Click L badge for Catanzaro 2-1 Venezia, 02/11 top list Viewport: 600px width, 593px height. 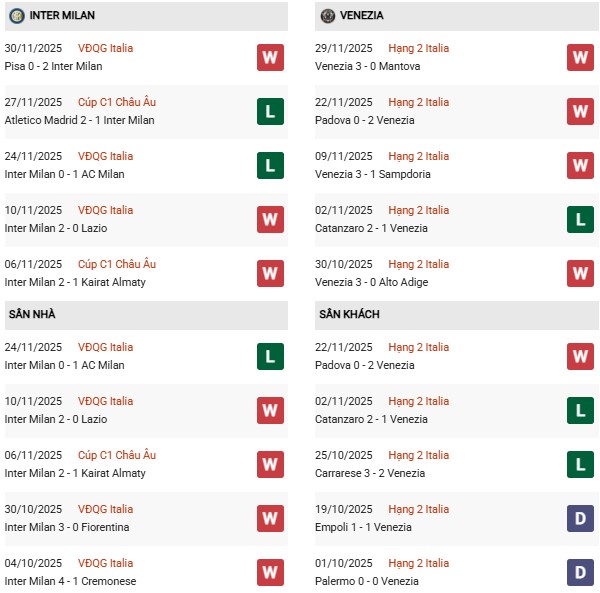point(580,219)
